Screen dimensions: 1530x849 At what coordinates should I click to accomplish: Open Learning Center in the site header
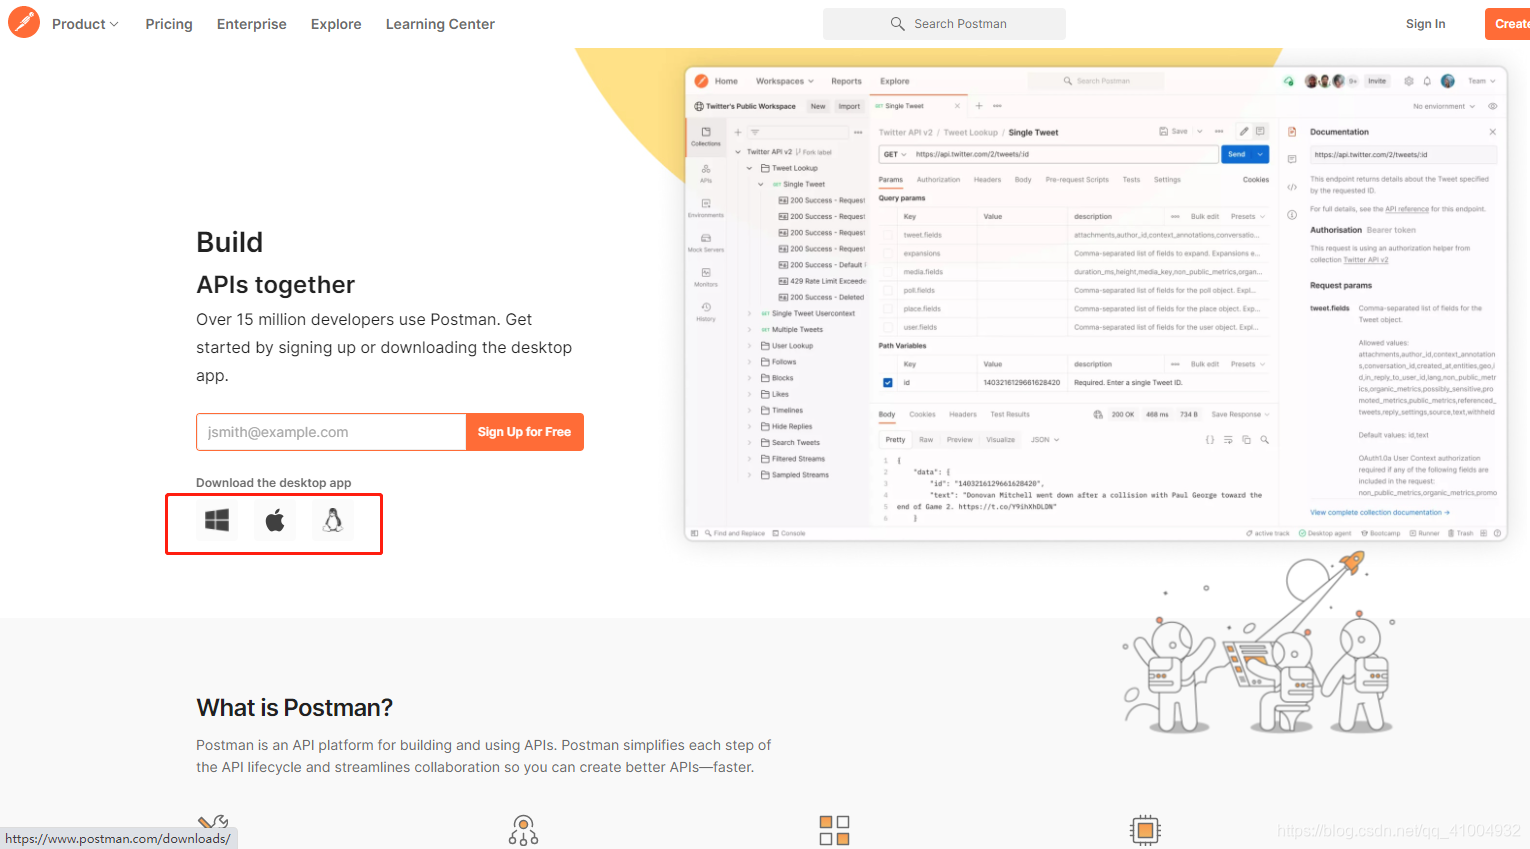[440, 24]
